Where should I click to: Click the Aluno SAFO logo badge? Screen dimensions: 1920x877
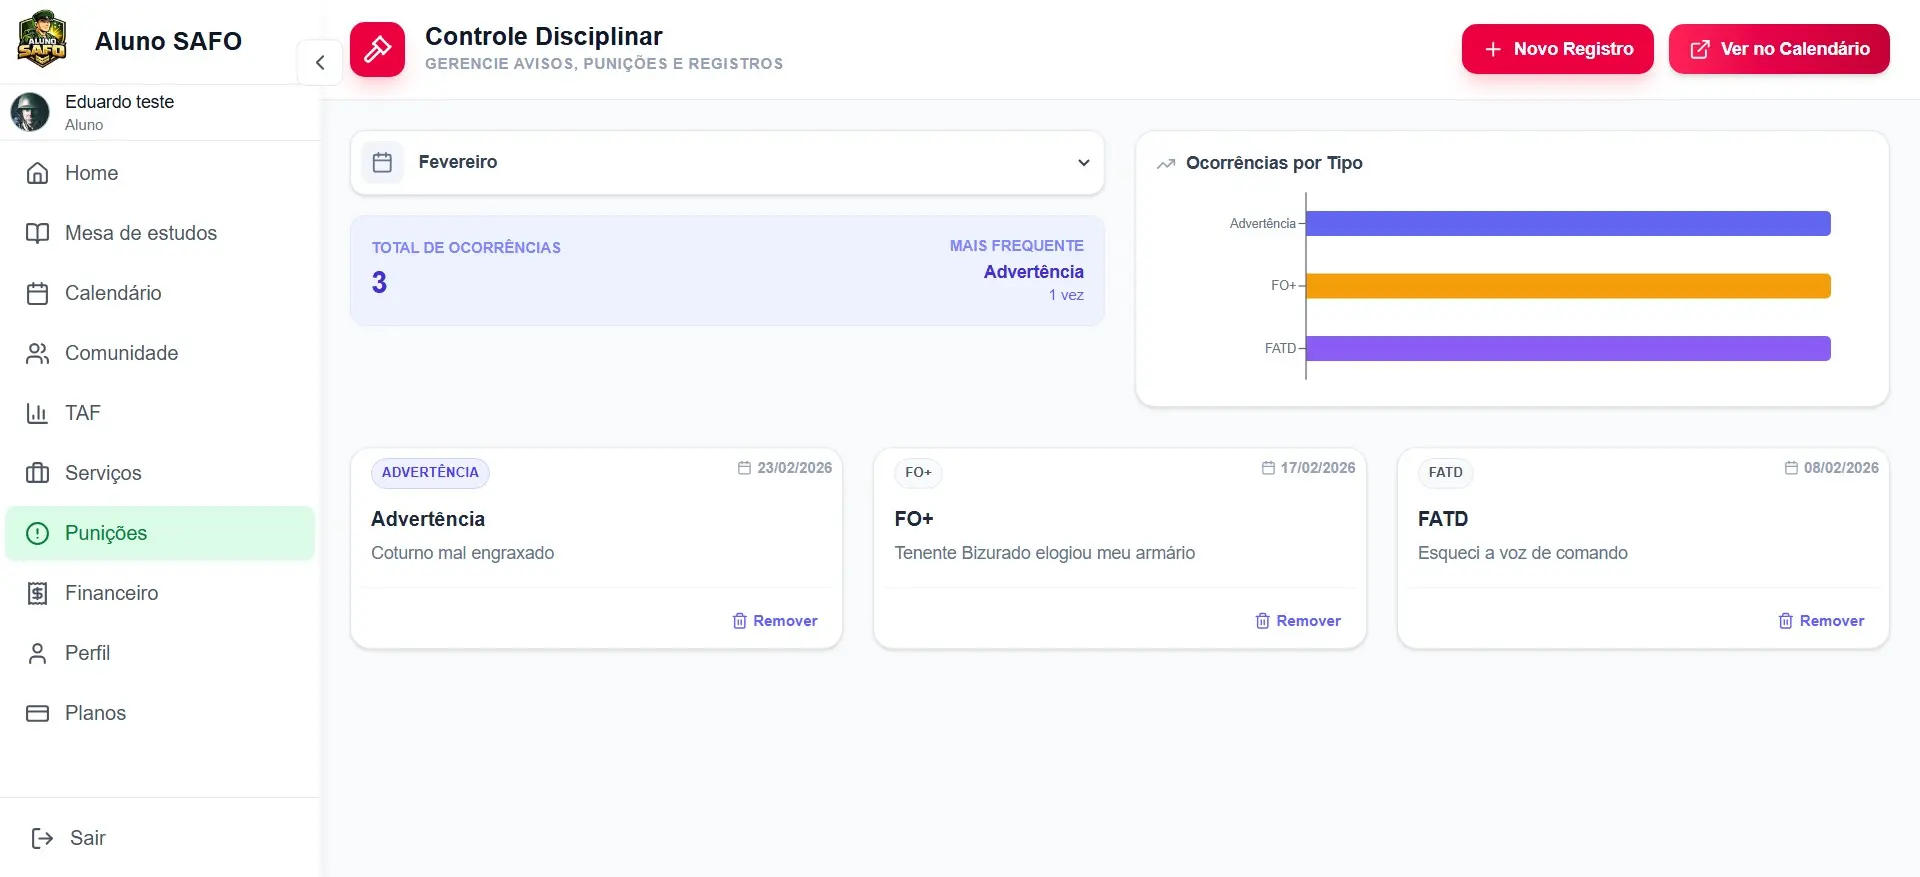[x=42, y=40]
